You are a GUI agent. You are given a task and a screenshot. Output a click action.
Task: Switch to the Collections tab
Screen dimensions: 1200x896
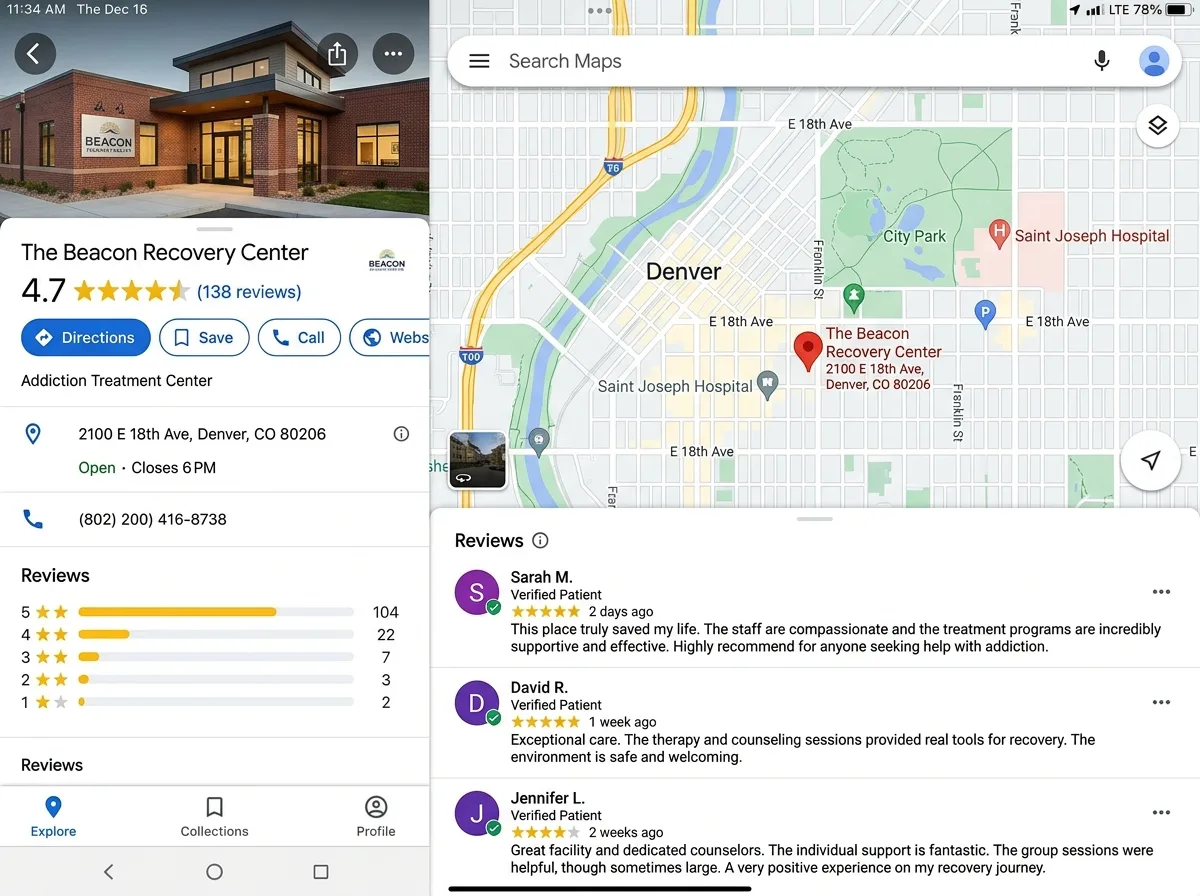[214, 816]
